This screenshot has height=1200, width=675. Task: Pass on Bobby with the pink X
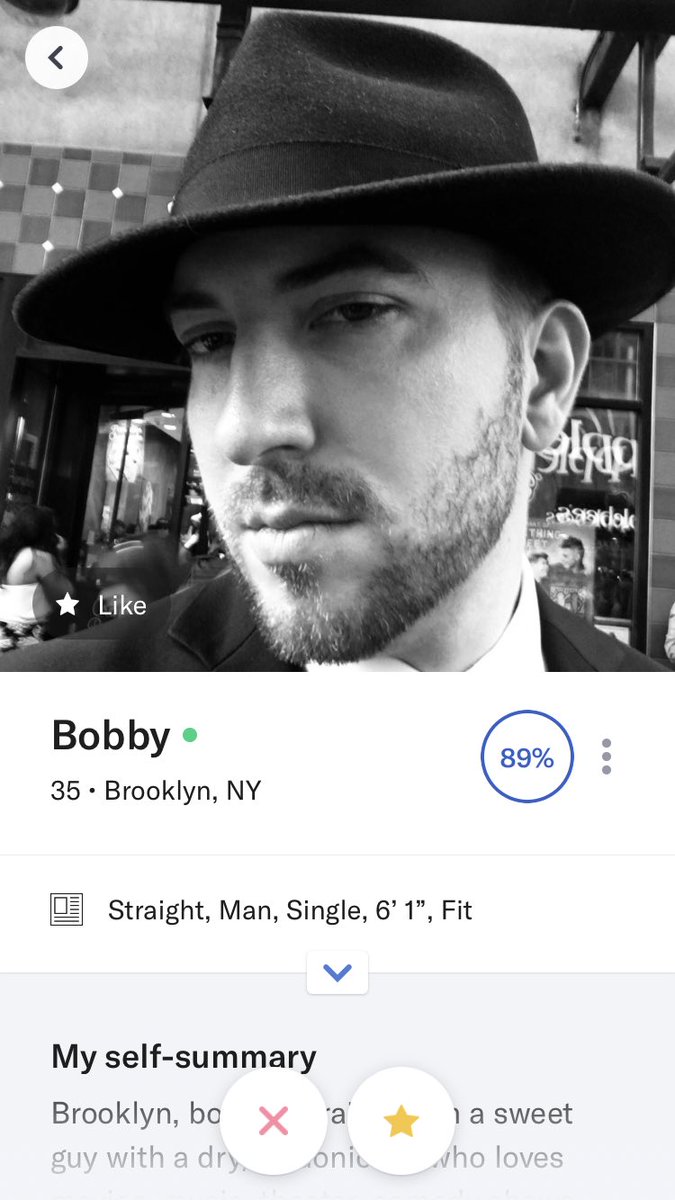(273, 1121)
